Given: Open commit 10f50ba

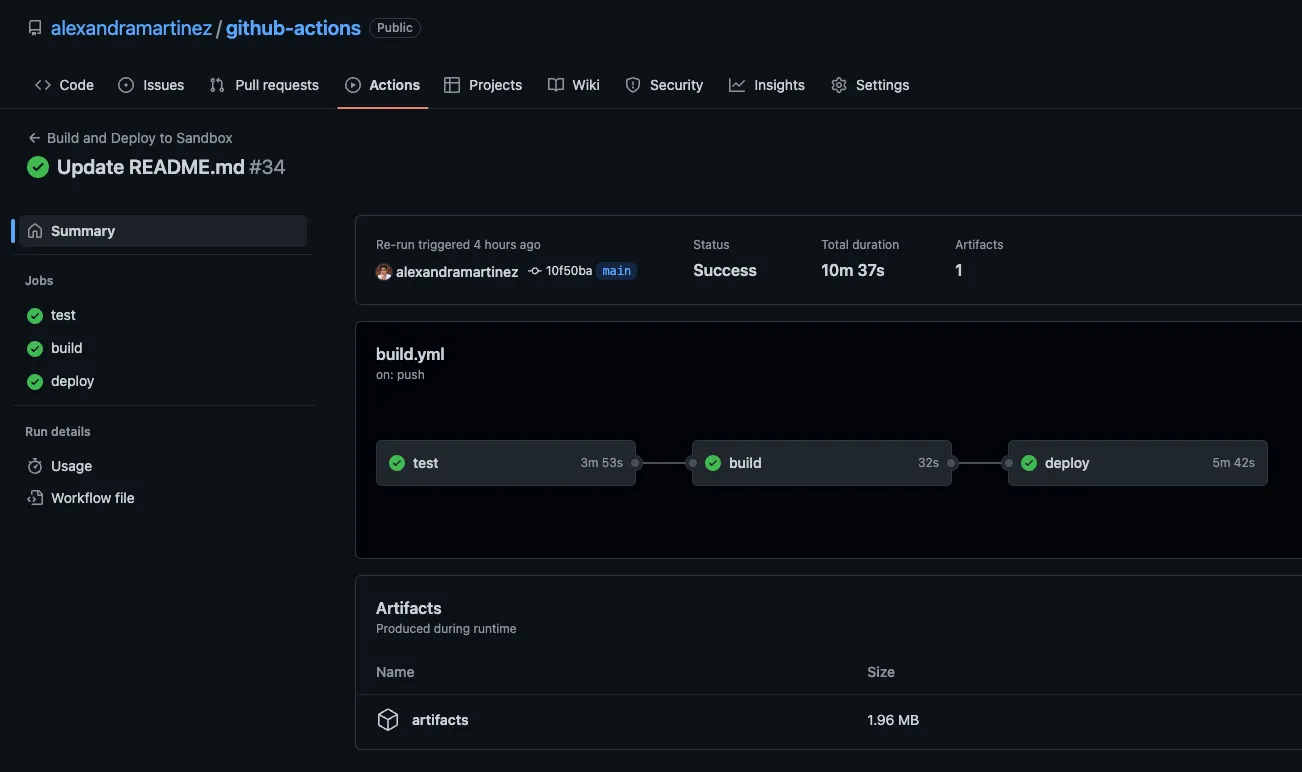Looking at the screenshot, I should [569, 271].
